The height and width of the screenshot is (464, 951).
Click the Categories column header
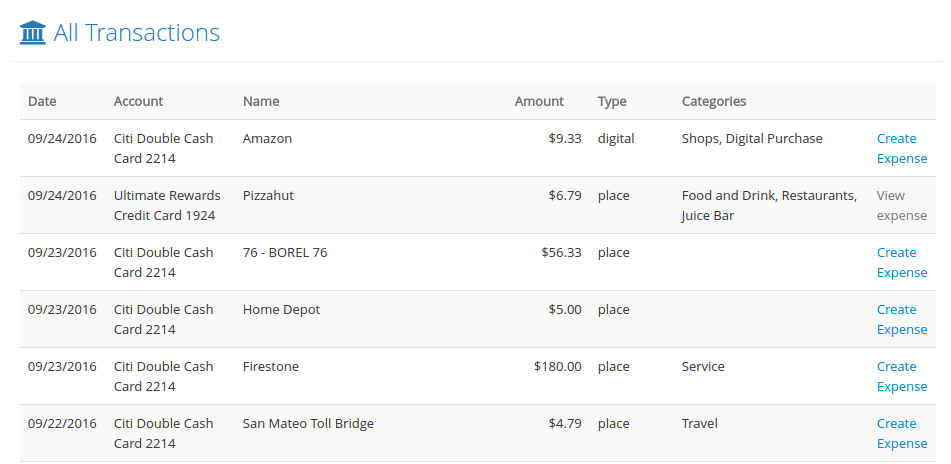tap(714, 101)
